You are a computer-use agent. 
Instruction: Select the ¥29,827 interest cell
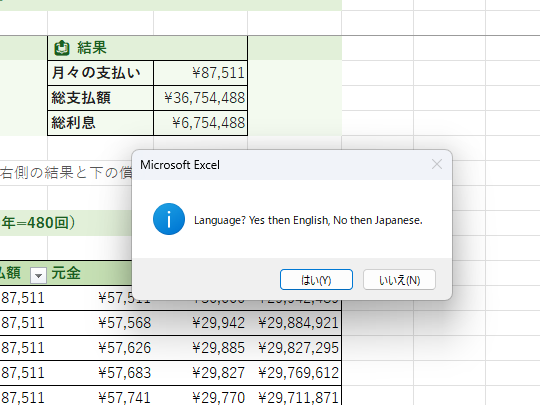[x=200, y=373]
